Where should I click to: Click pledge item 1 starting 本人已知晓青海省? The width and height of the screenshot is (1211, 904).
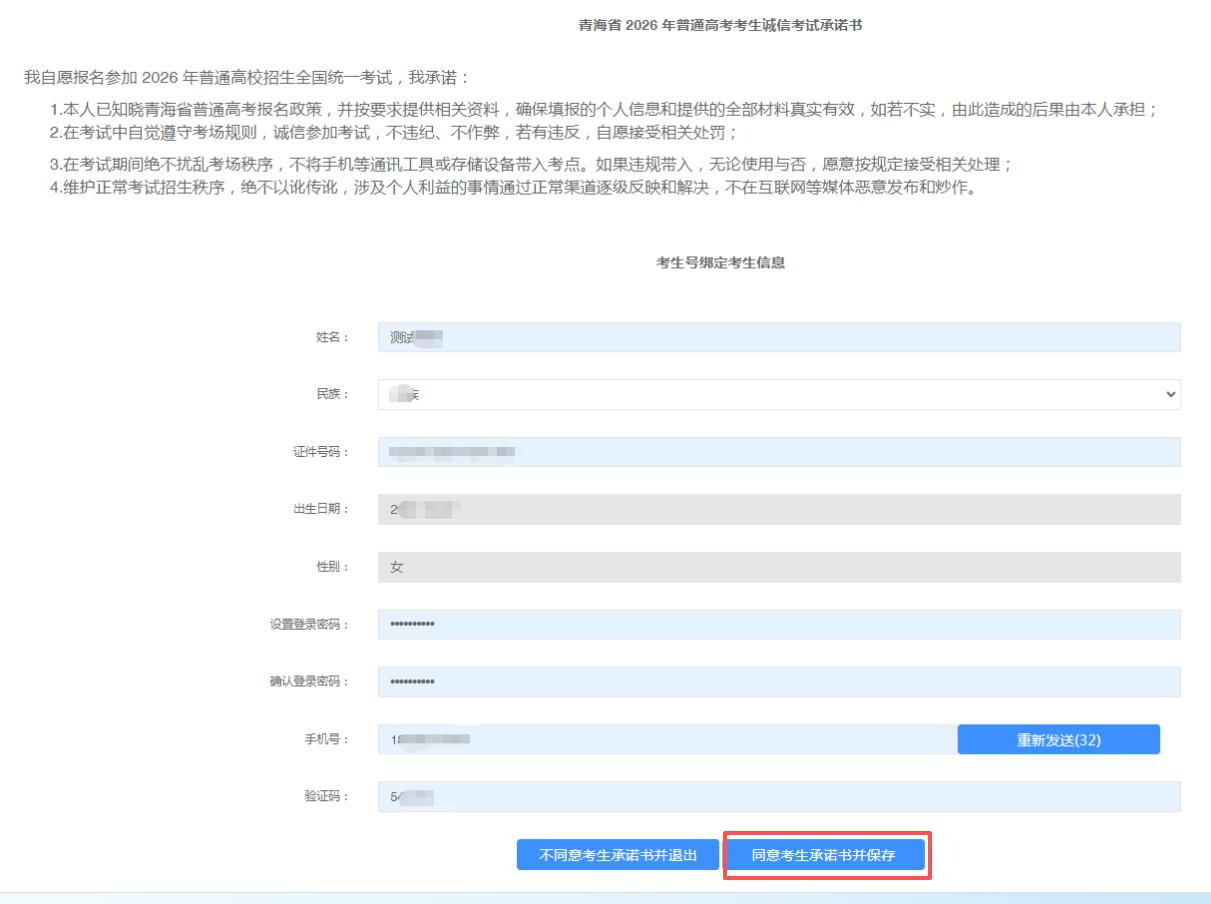point(604,109)
